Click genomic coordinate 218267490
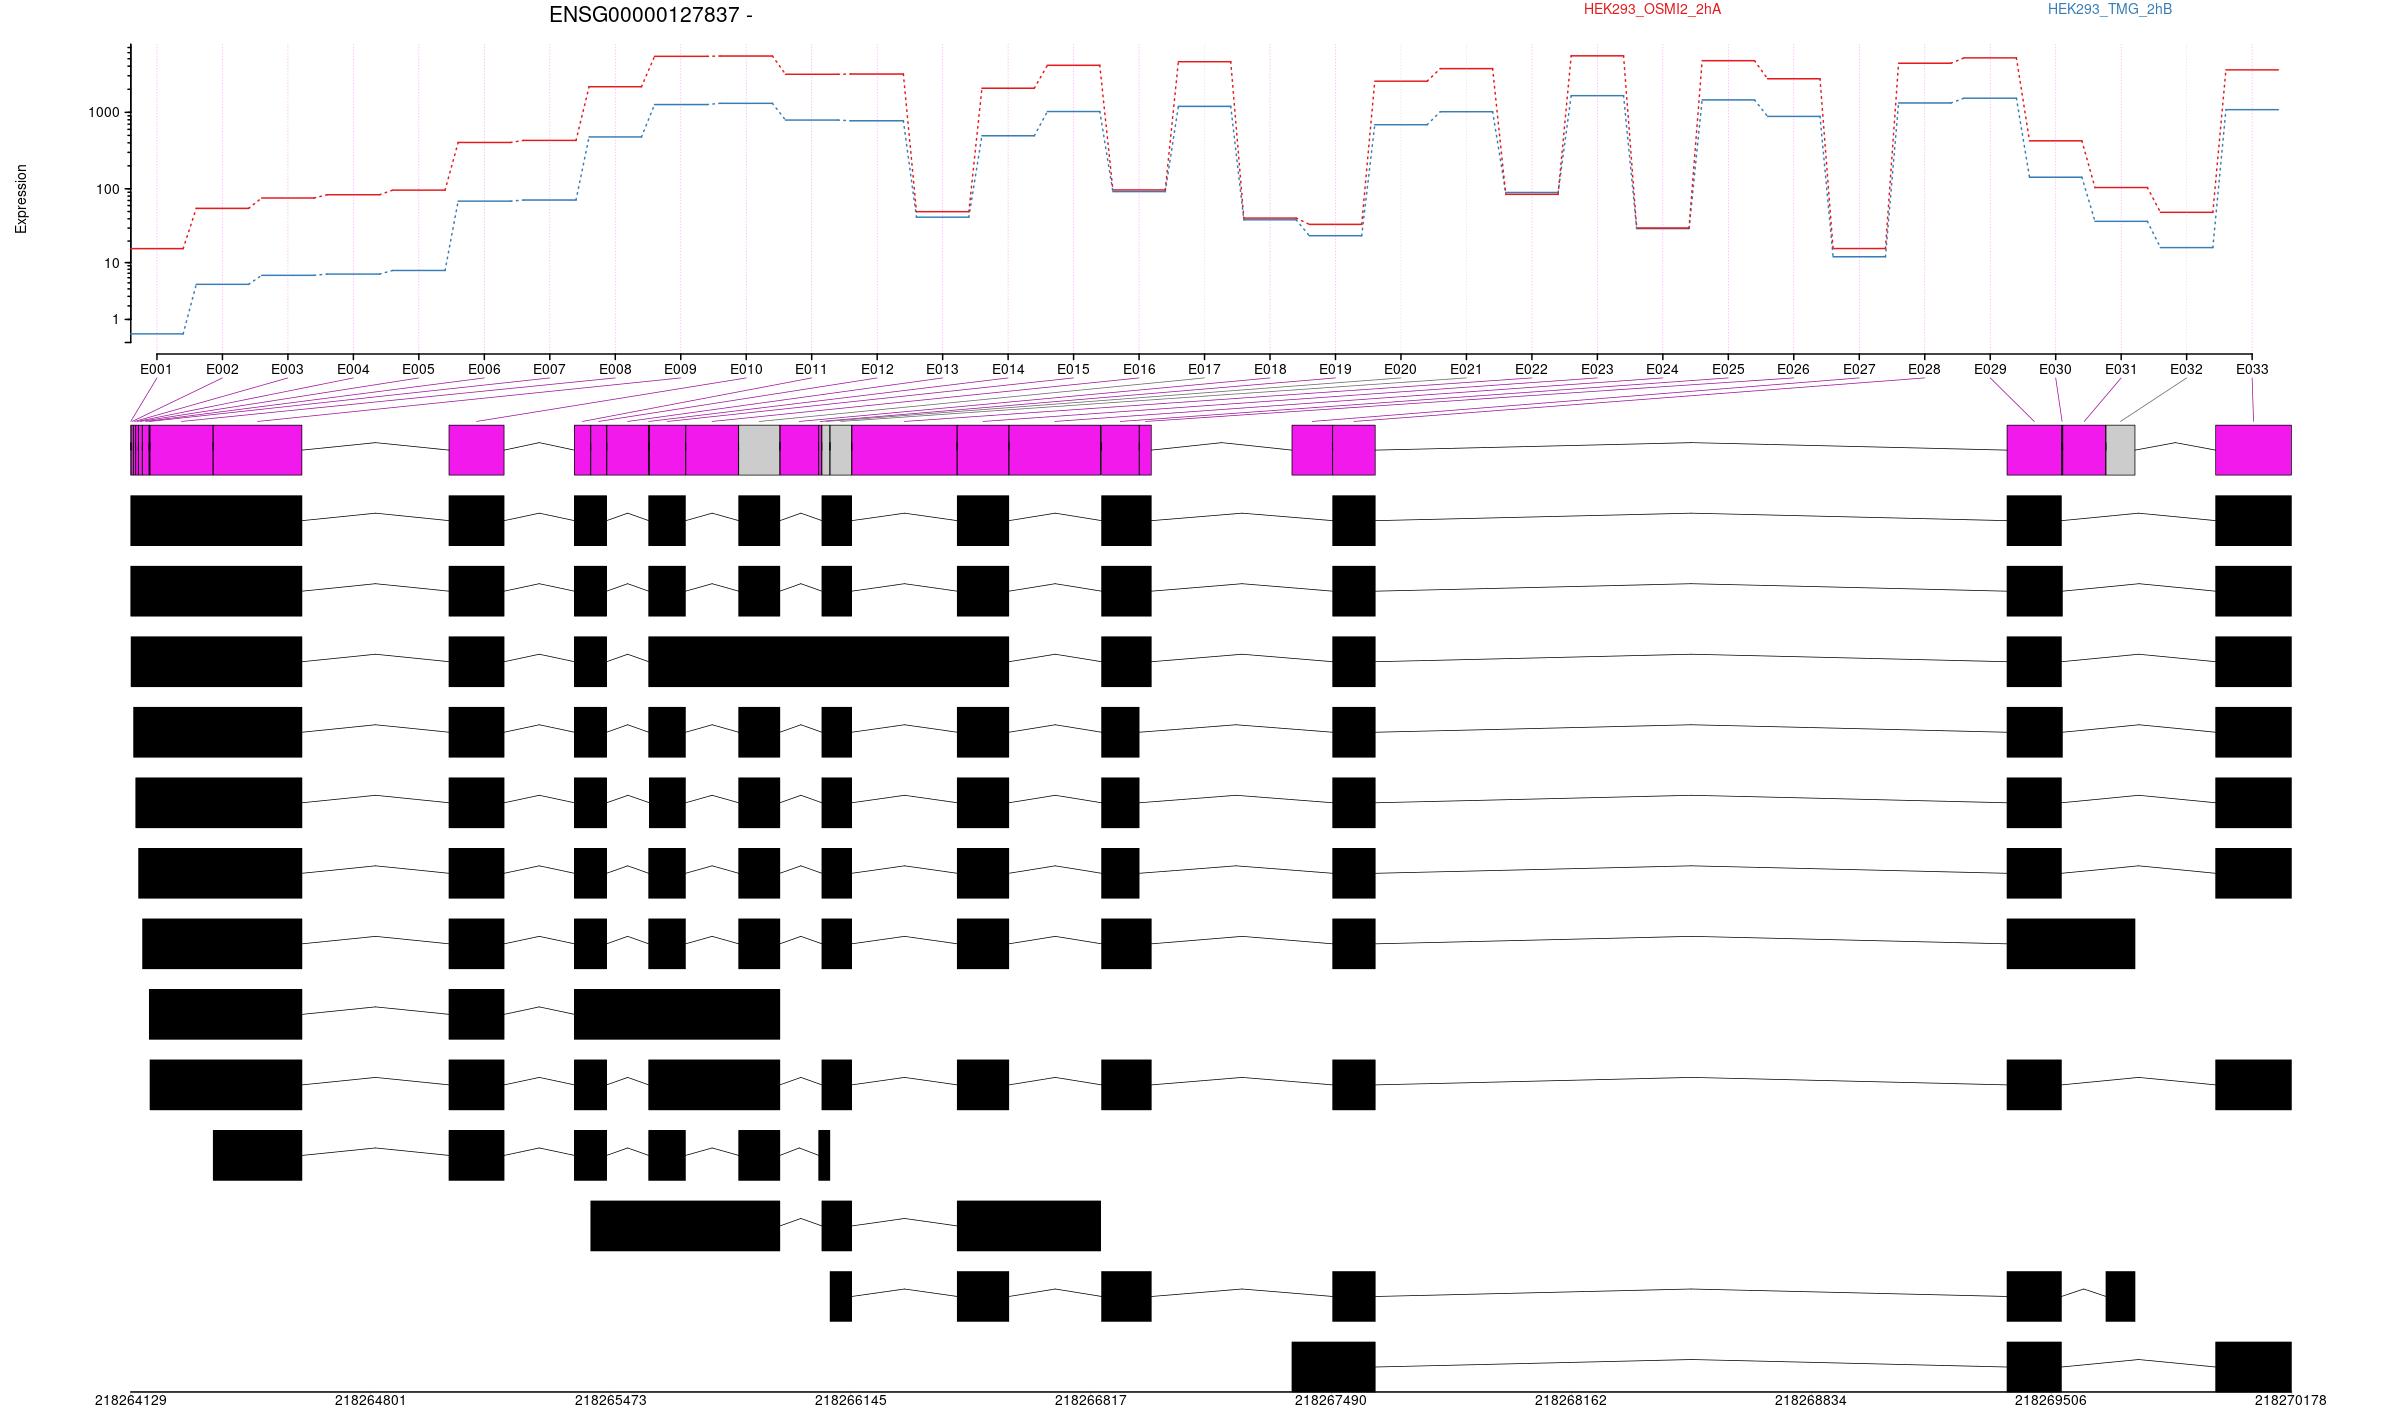The image size is (2400, 1420). coord(1331,1400)
